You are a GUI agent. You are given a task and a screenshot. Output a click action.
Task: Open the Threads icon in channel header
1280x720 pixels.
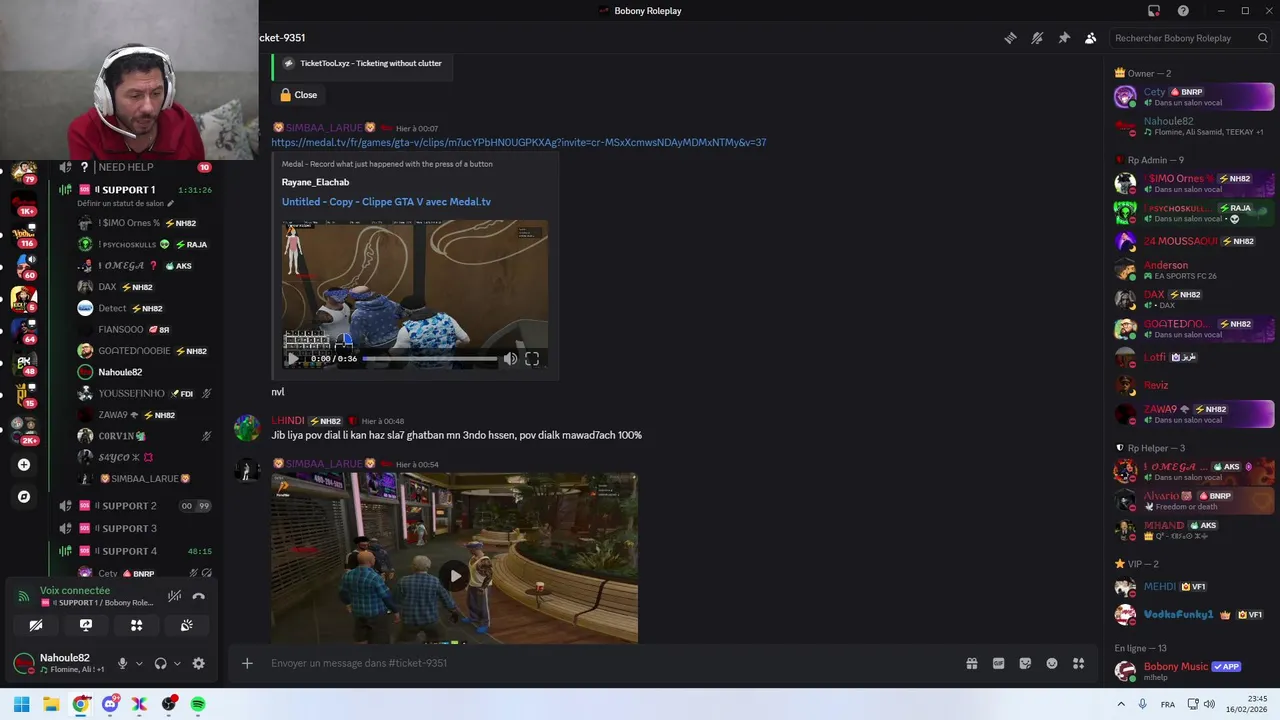1011,38
